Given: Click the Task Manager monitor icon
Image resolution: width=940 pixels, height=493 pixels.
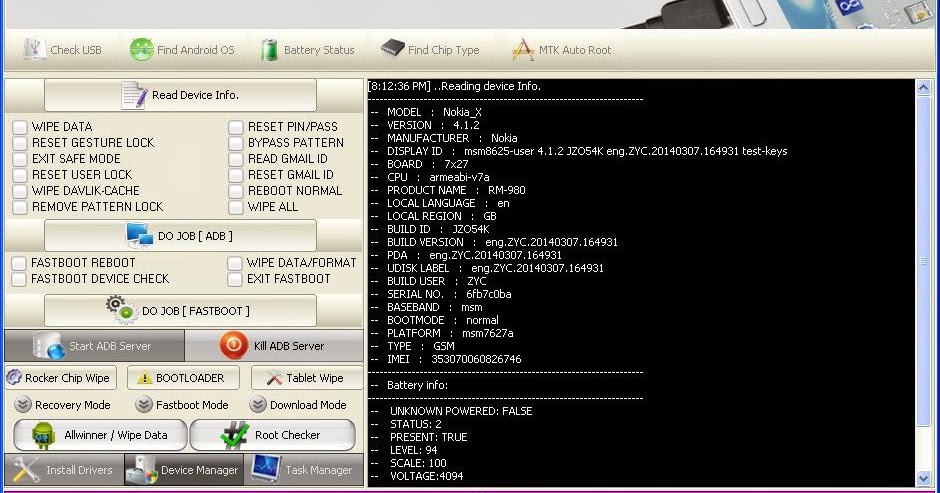Looking at the screenshot, I should coord(266,469).
